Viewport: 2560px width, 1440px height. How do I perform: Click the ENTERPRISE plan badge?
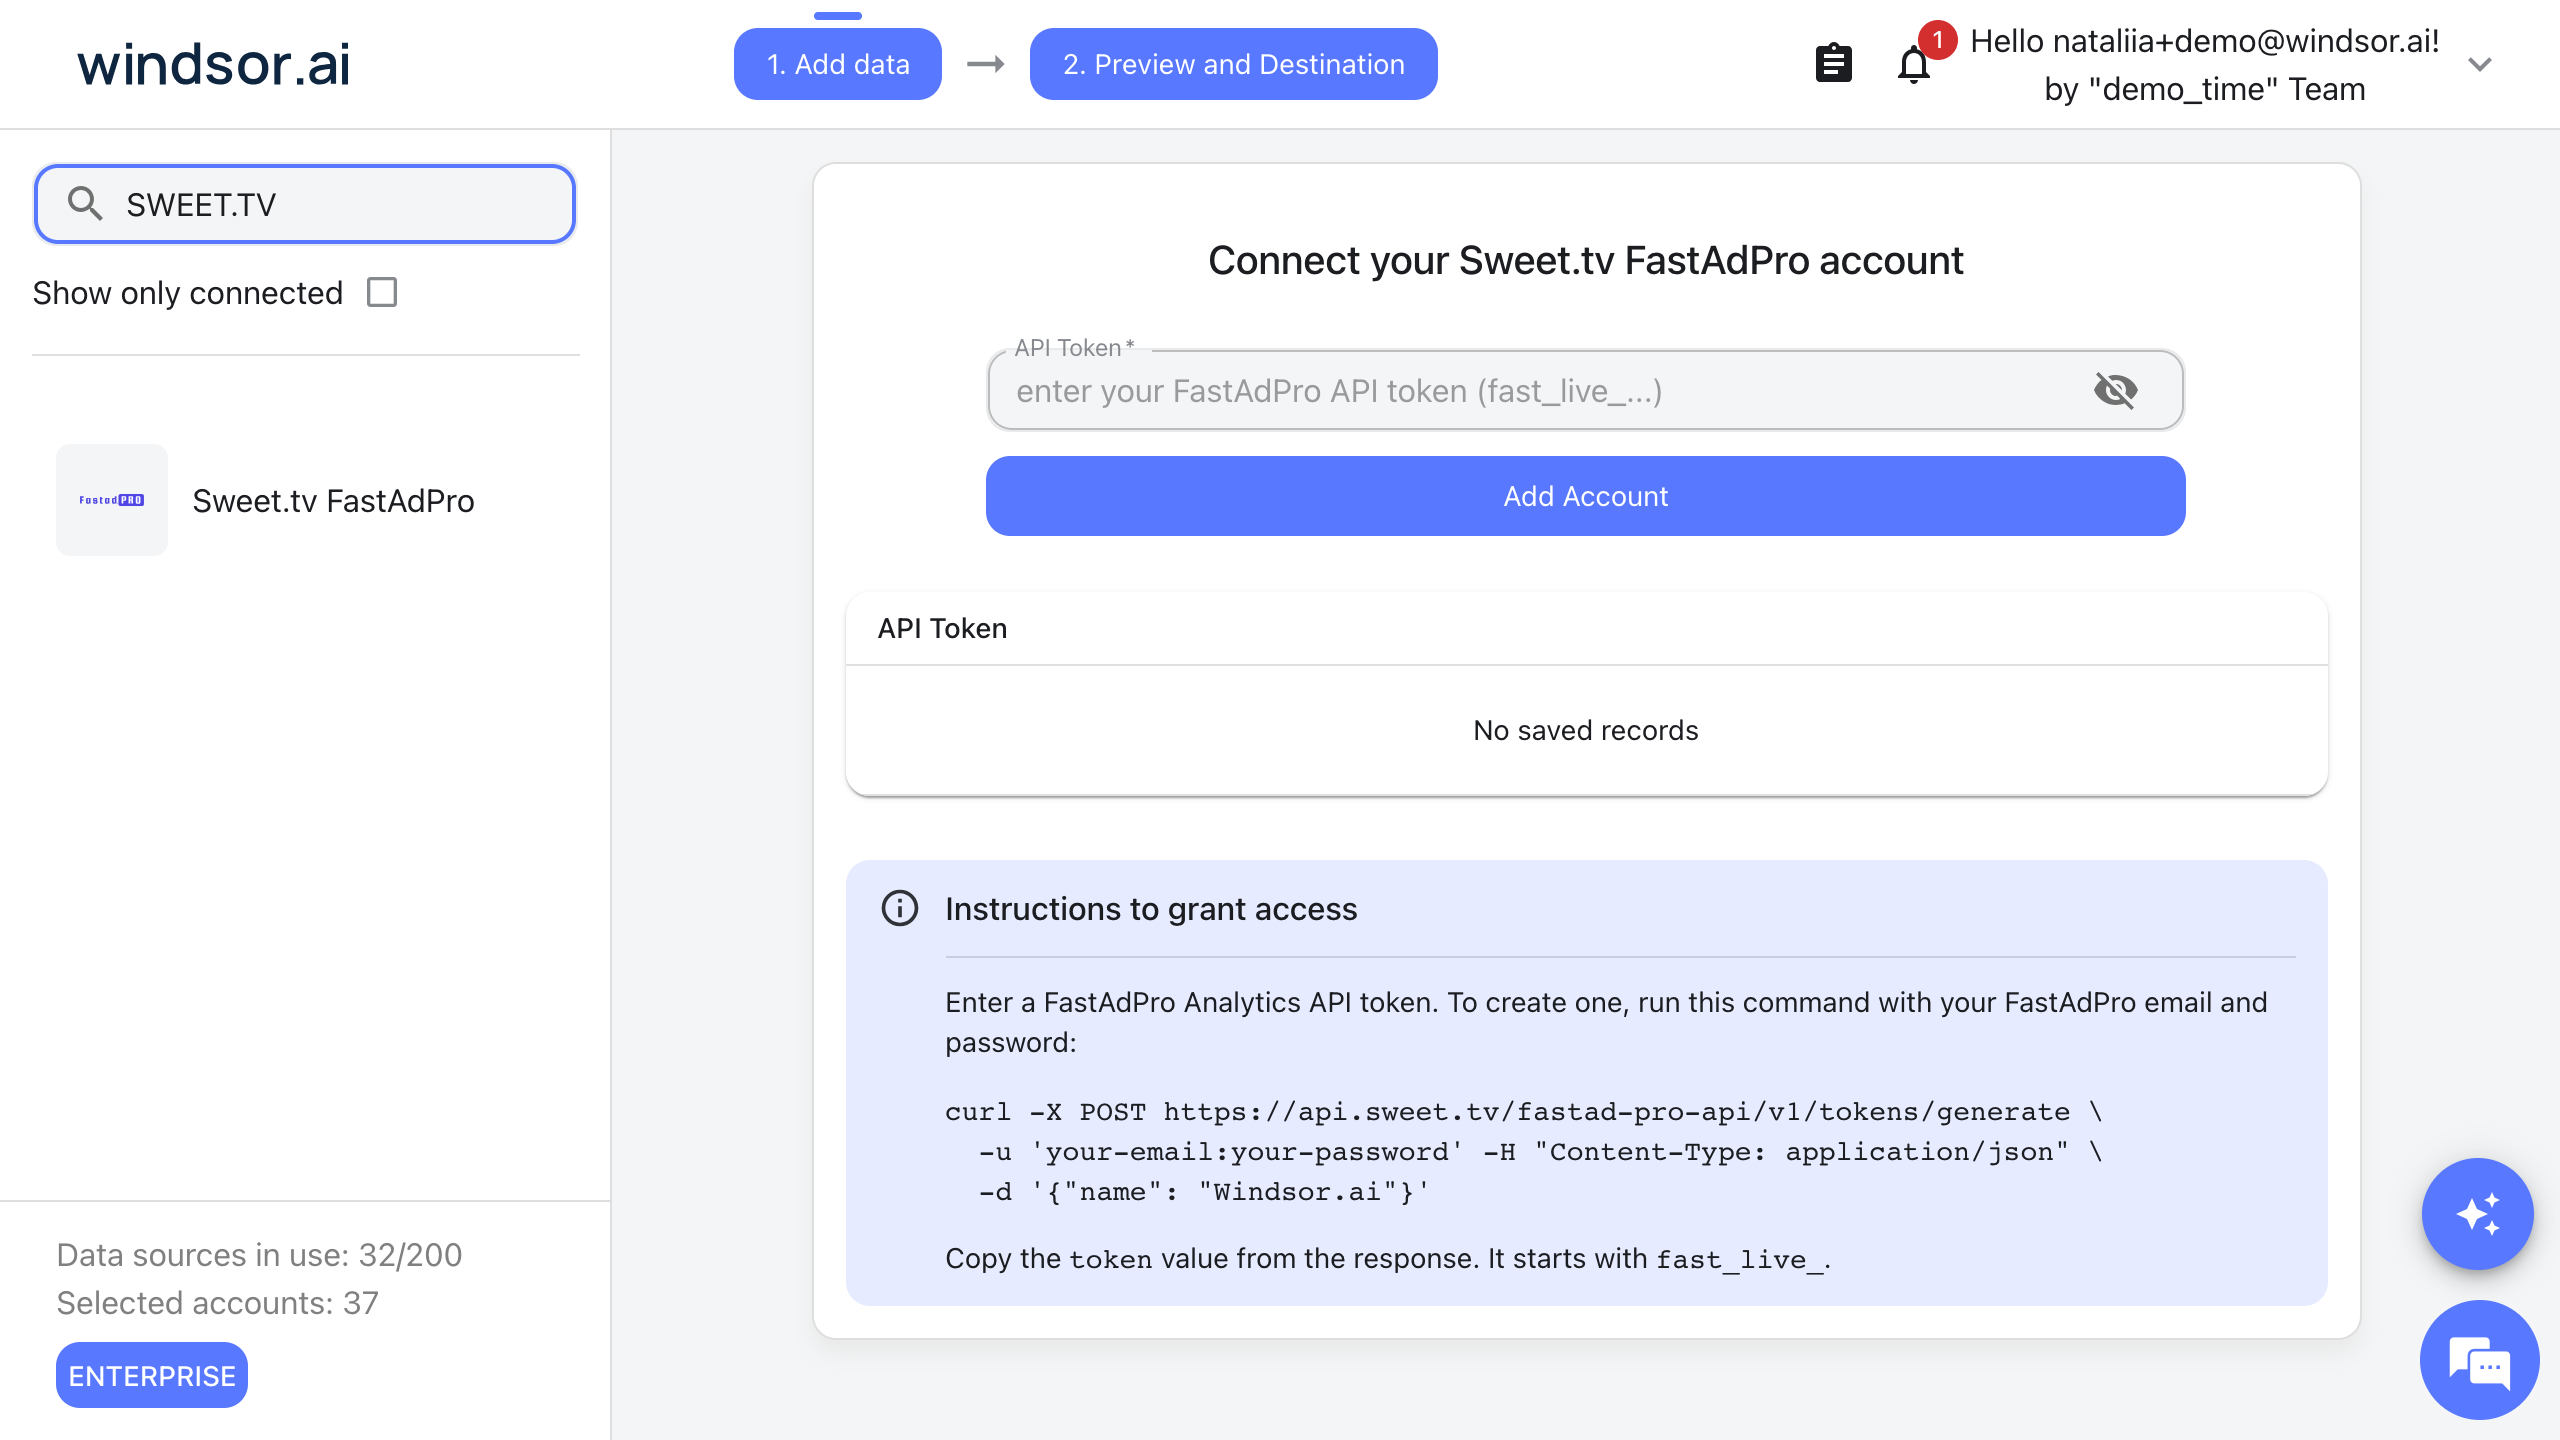[152, 1375]
